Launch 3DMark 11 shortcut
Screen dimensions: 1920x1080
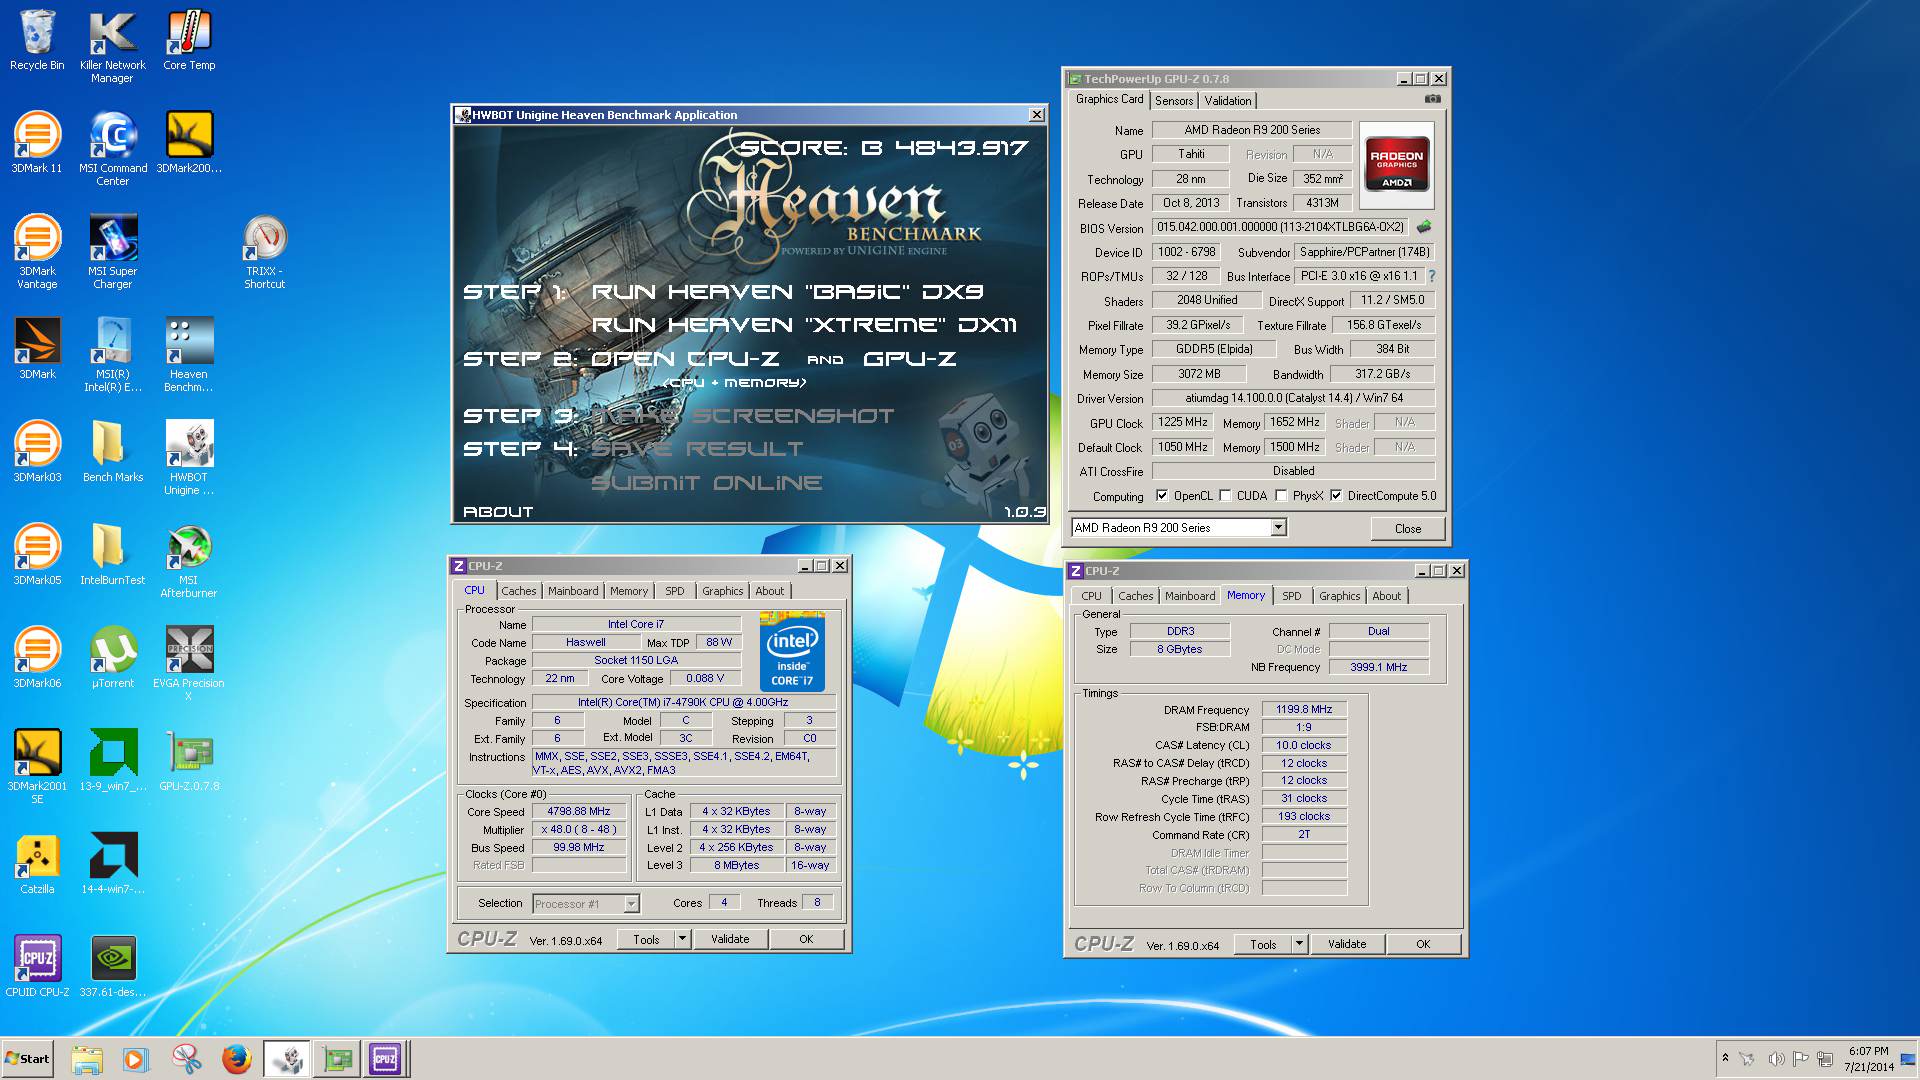[37, 143]
